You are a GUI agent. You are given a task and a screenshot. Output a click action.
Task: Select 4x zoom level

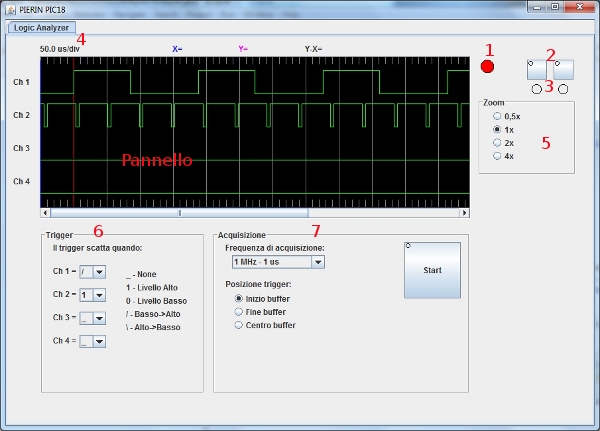click(x=498, y=156)
